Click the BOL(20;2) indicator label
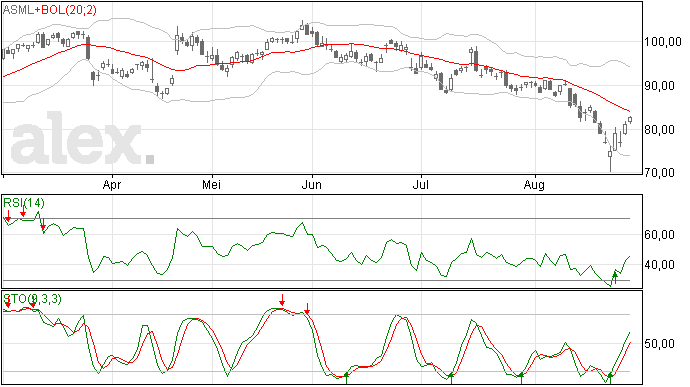The width and height of the screenshot is (690, 387). click(x=69, y=10)
